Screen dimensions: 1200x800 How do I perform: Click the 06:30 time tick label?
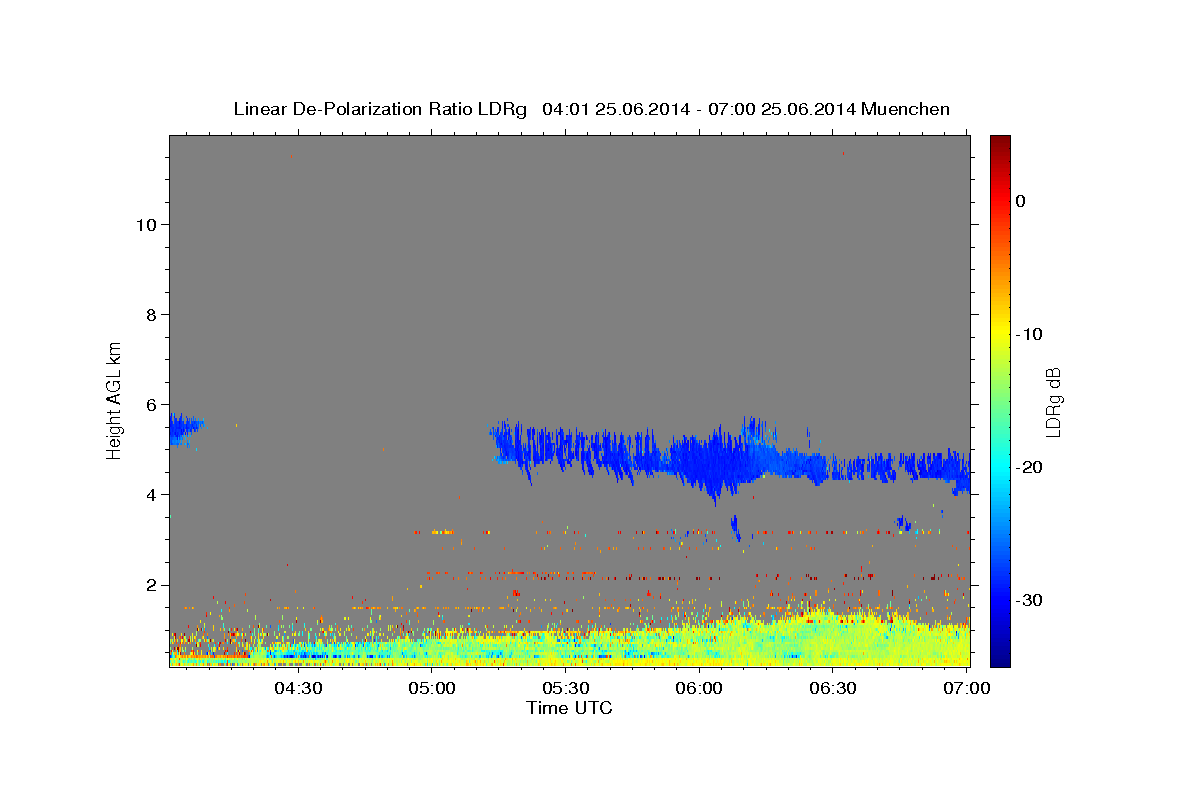[832, 688]
